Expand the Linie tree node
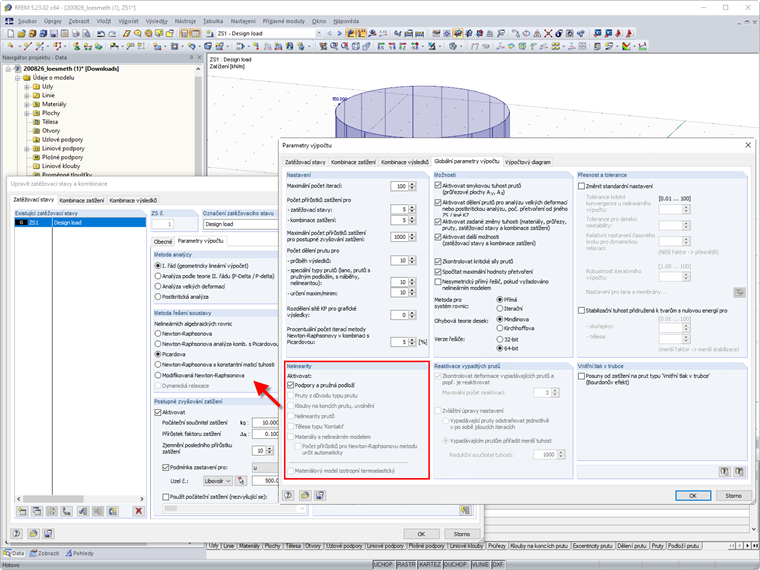 coord(27,95)
